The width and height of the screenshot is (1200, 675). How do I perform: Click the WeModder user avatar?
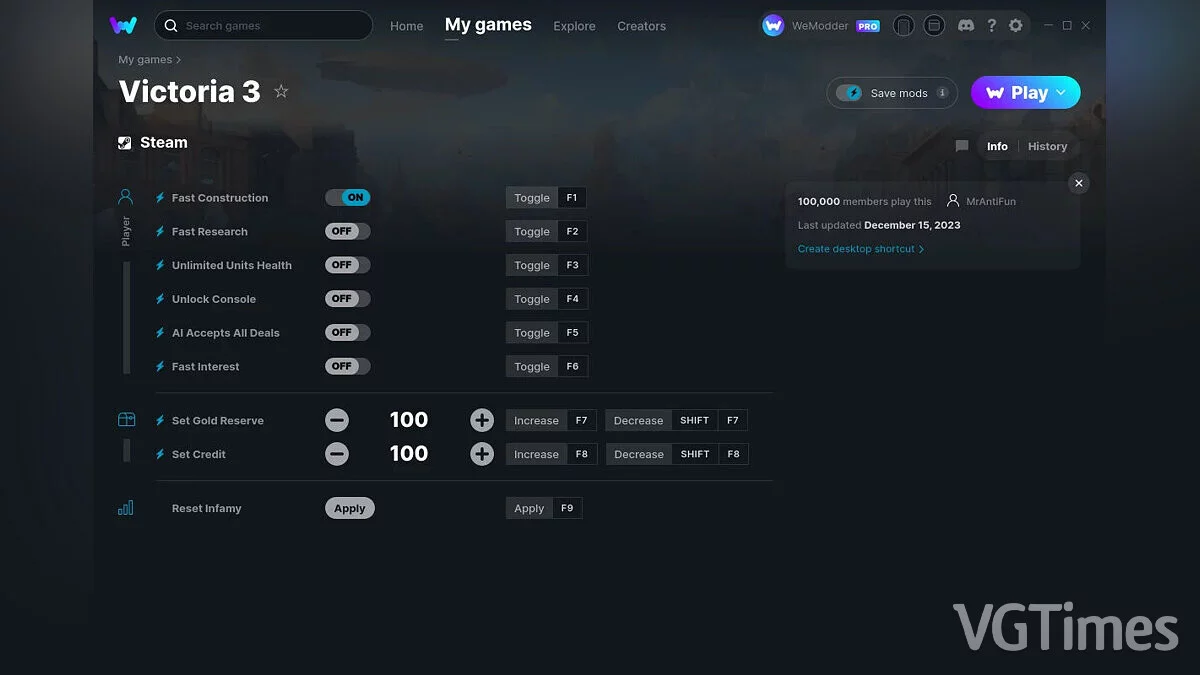coord(773,26)
